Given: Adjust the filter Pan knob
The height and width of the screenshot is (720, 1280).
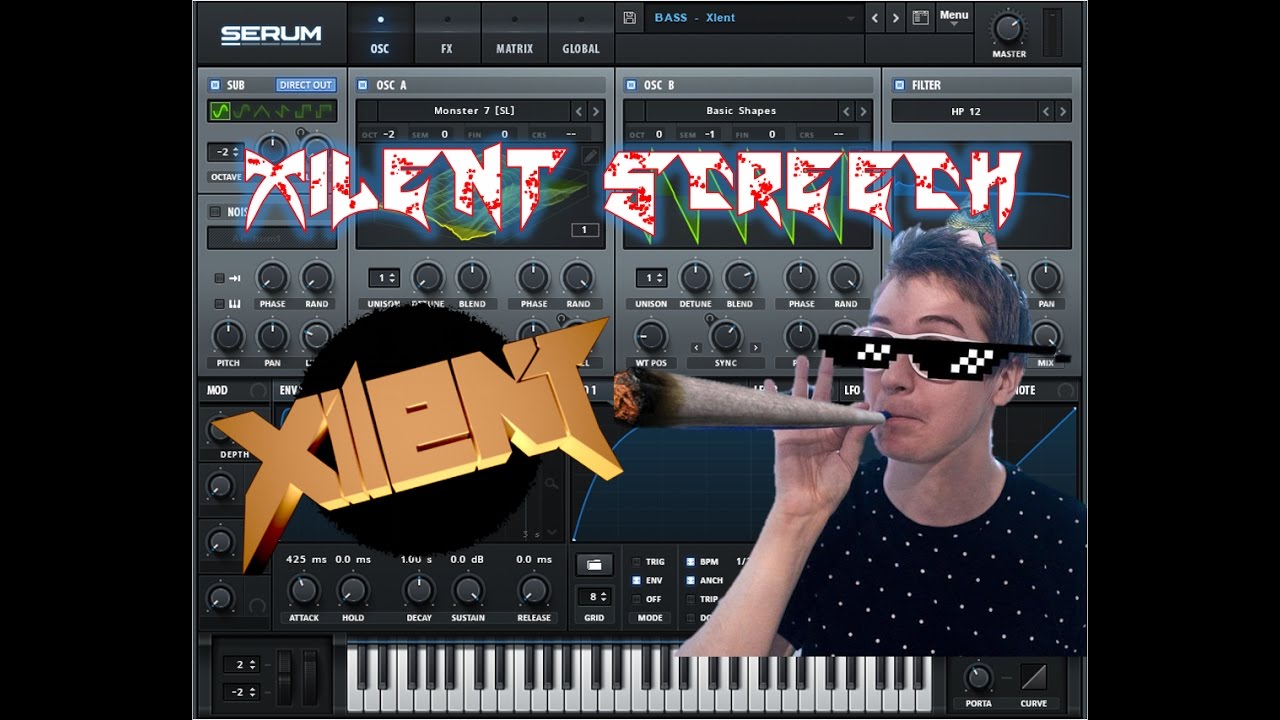Looking at the screenshot, I should coord(1045,277).
